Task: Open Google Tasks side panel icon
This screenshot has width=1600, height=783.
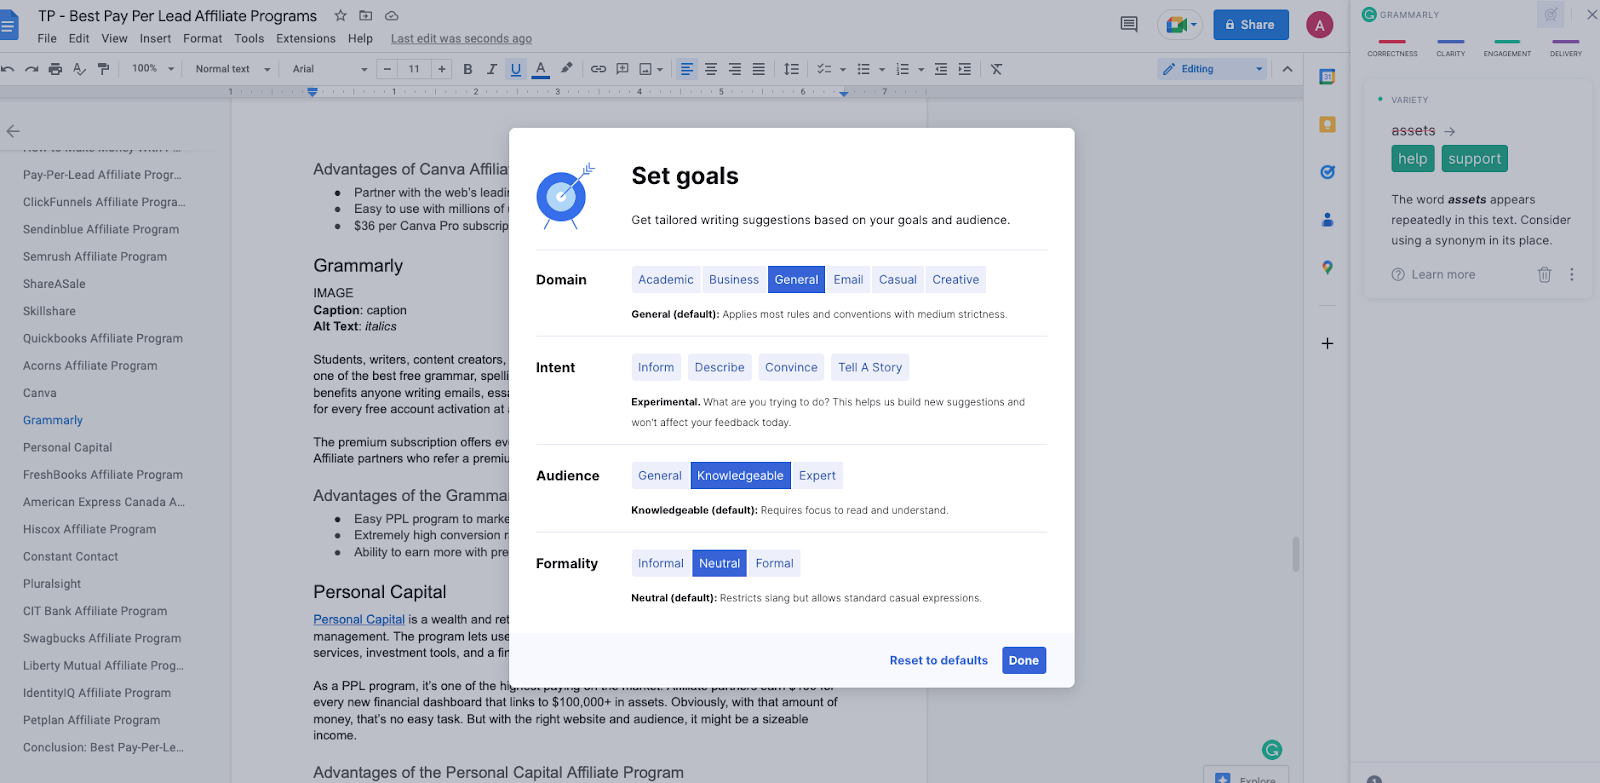Action: [x=1327, y=172]
